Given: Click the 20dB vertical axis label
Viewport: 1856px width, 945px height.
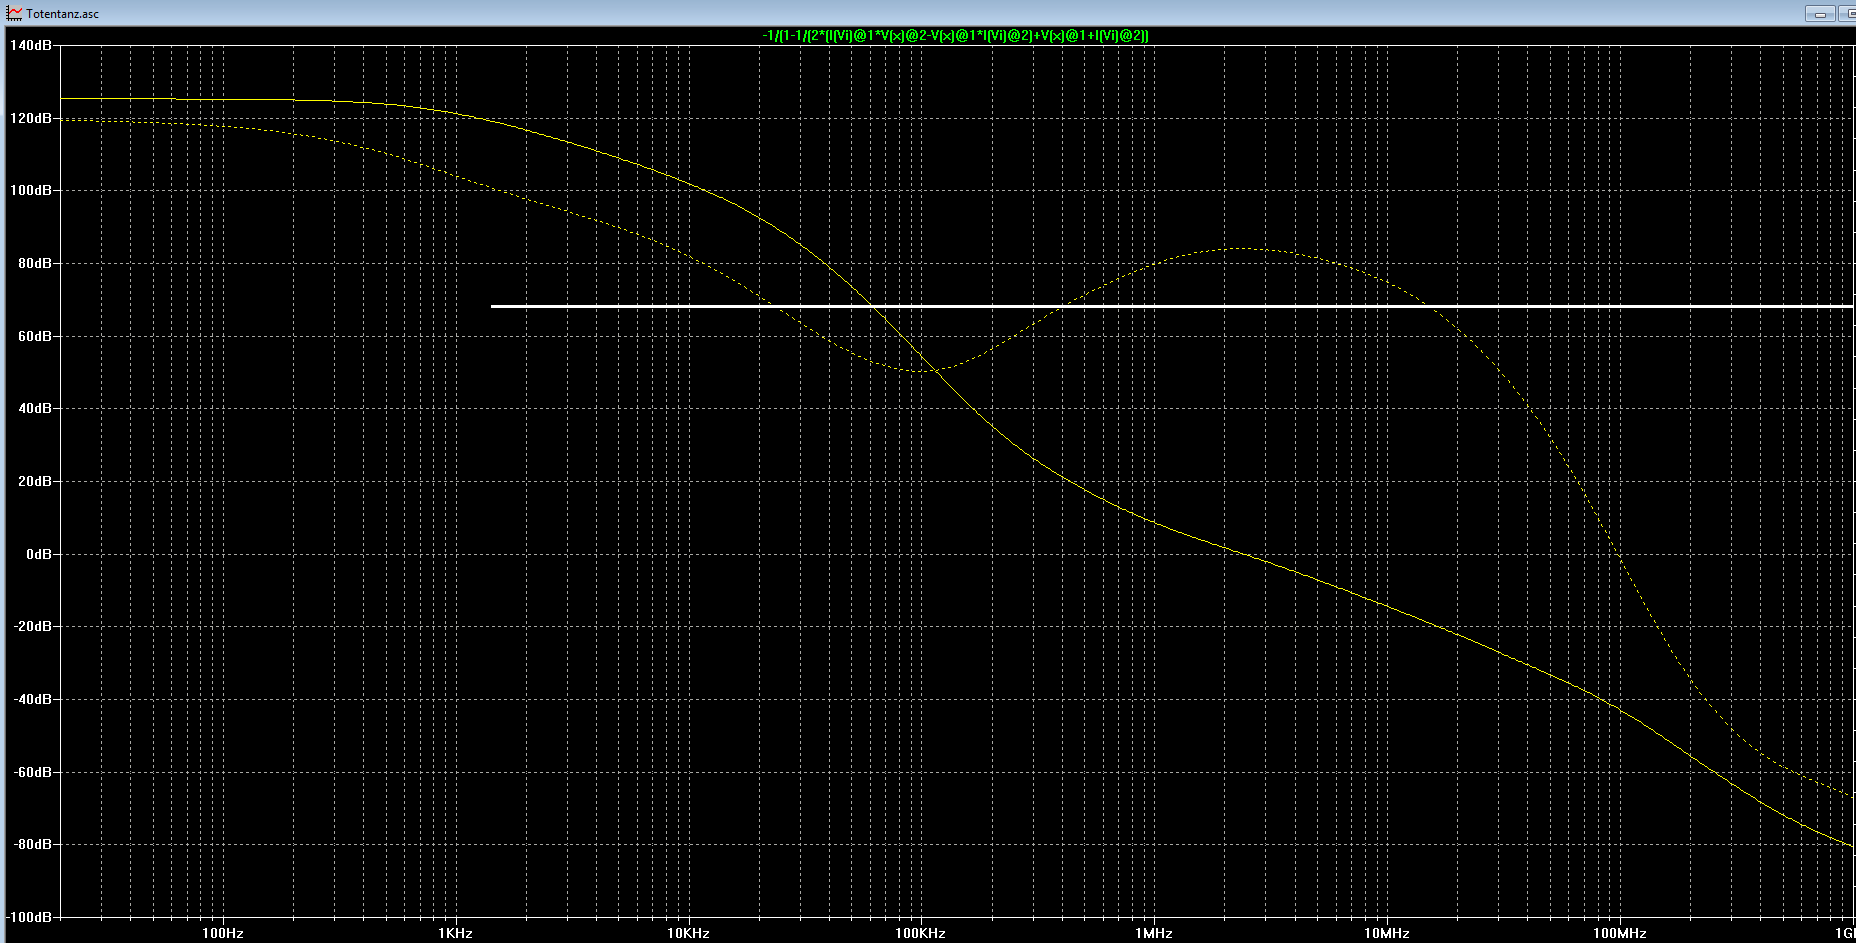Looking at the screenshot, I should pos(35,481).
